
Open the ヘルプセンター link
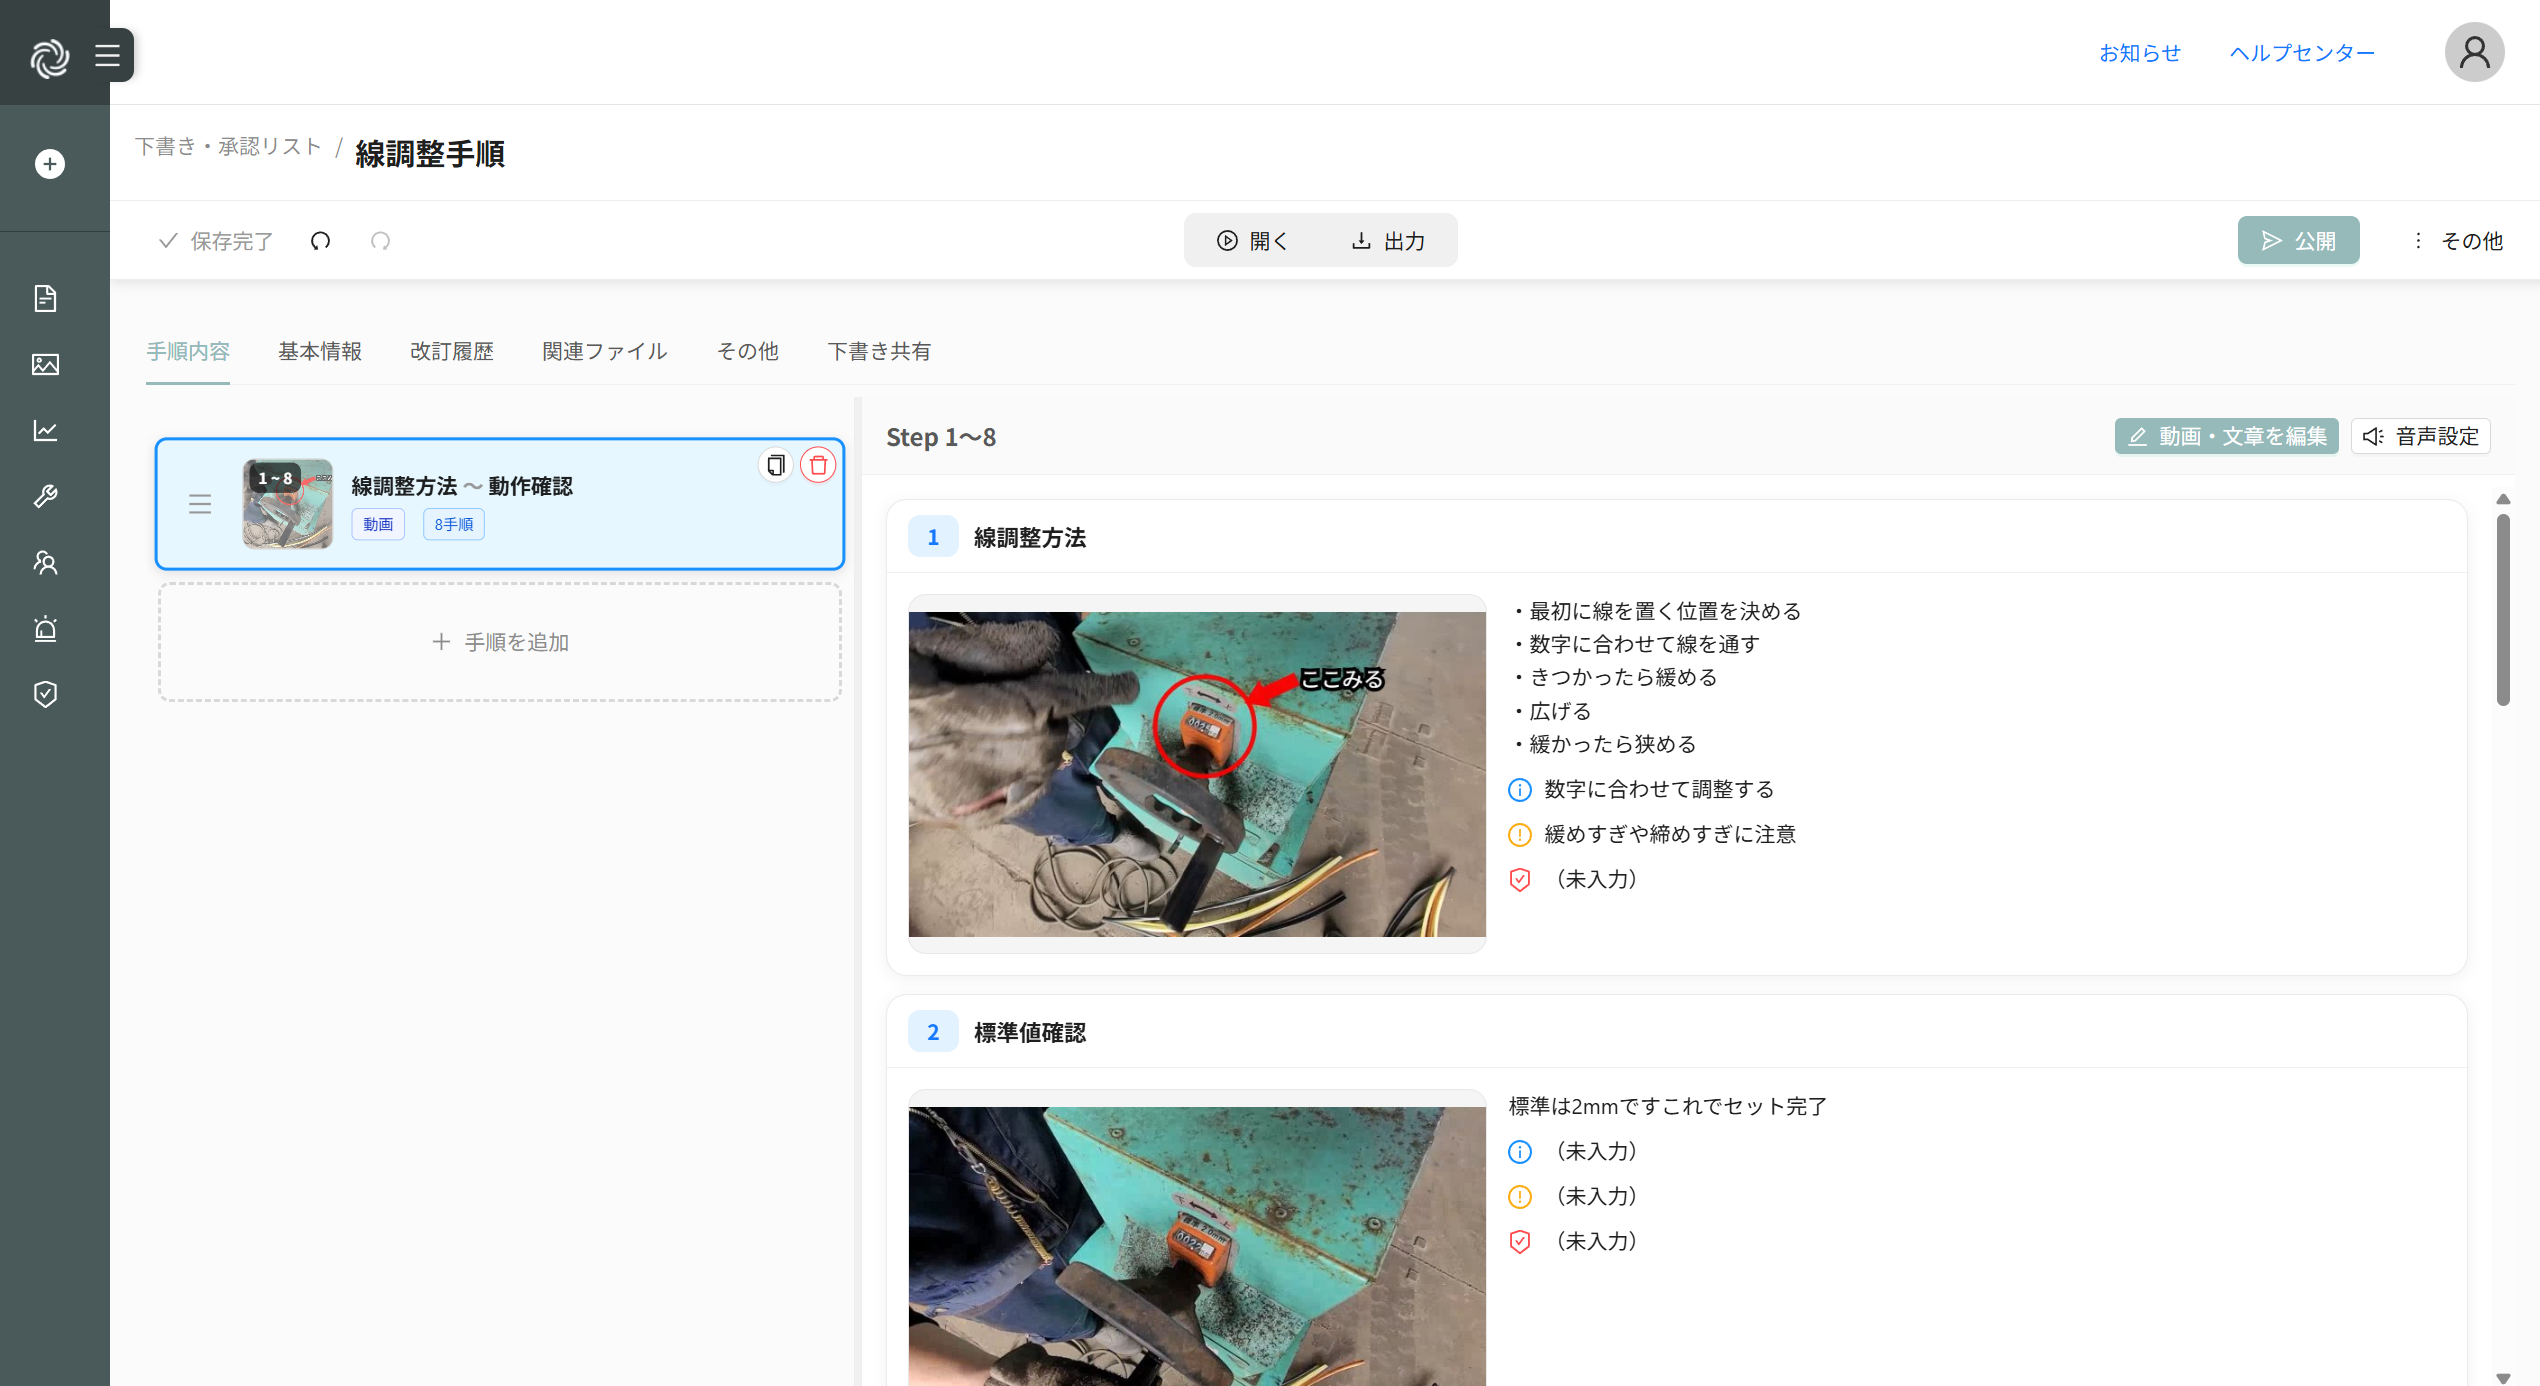click(2302, 53)
